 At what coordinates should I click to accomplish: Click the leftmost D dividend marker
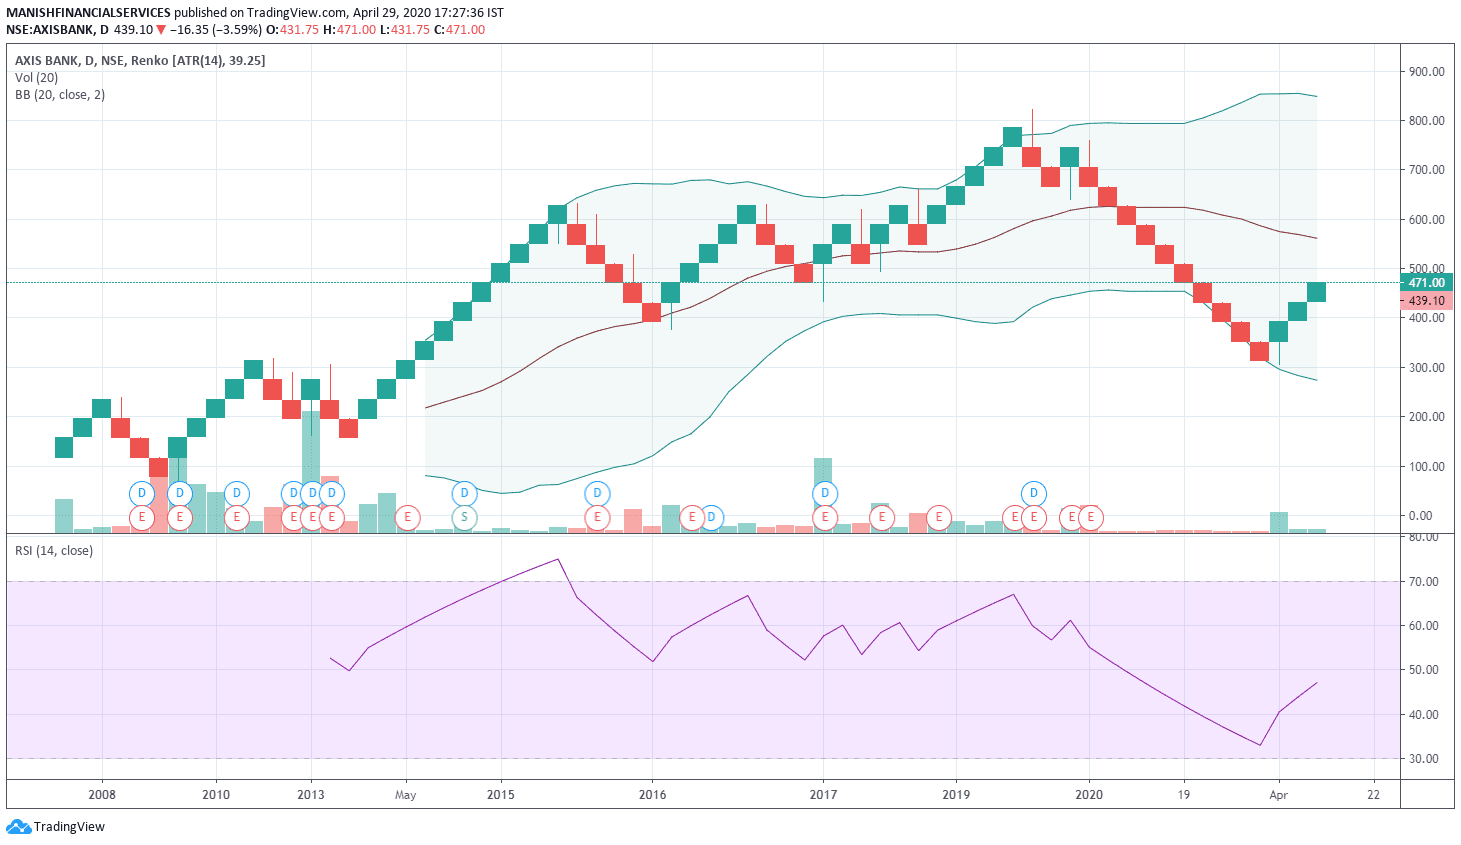pyautogui.click(x=142, y=493)
